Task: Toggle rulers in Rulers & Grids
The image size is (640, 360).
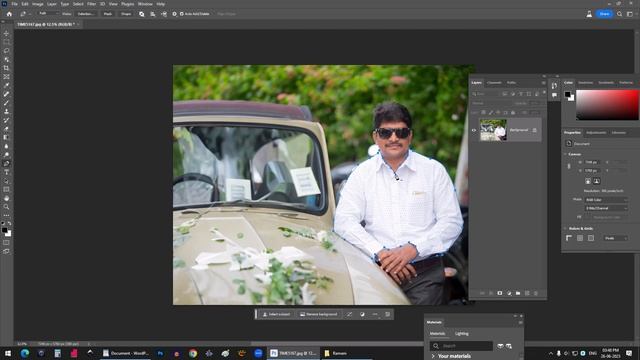Action: [569, 238]
